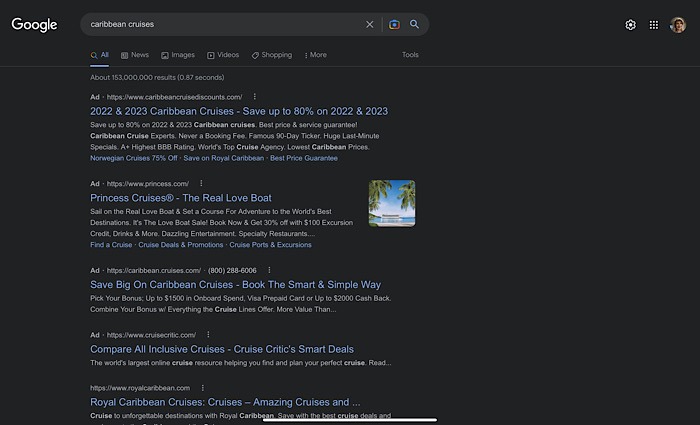Open the Compare All Inclusive Cruises link
This screenshot has height=425, width=700.
222,349
